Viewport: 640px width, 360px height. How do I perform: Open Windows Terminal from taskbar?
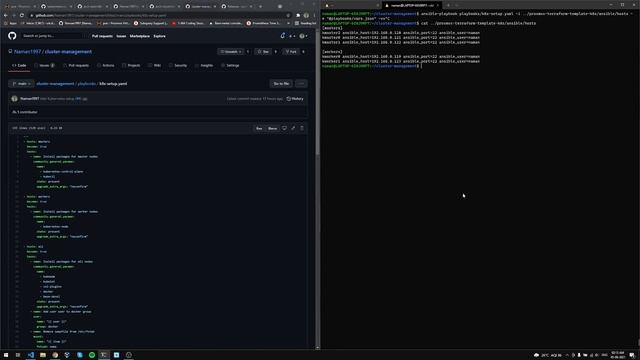pyautogui.click(x=104, y=355)
